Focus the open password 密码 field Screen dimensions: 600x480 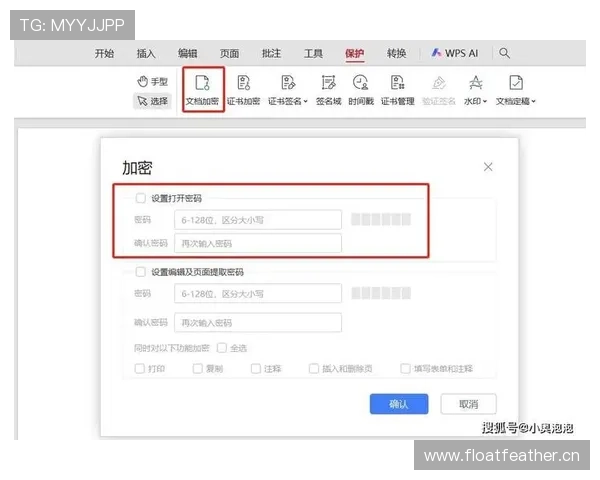[258, 220]
